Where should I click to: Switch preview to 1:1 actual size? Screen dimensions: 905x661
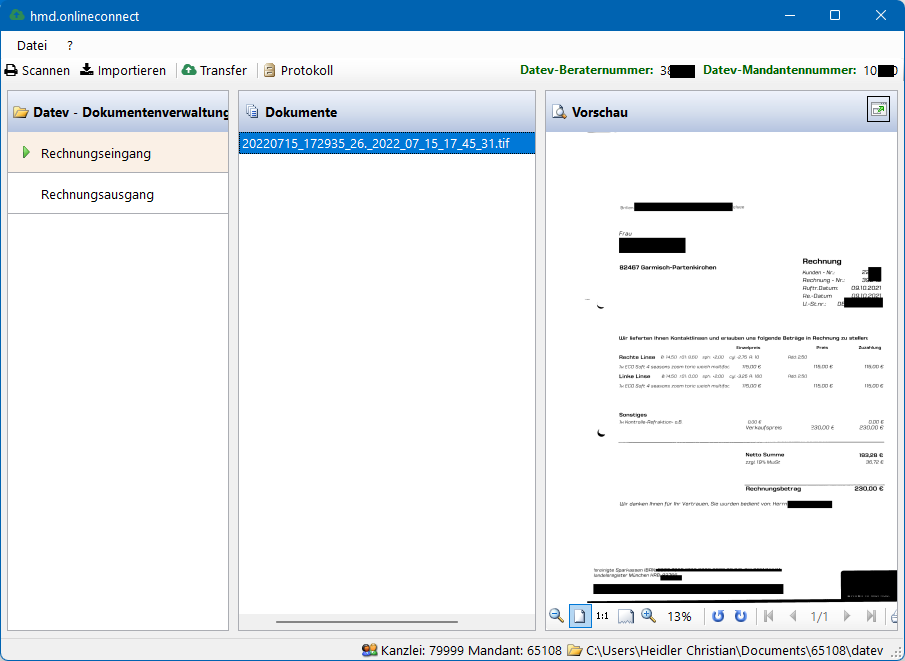click(602, 616)
